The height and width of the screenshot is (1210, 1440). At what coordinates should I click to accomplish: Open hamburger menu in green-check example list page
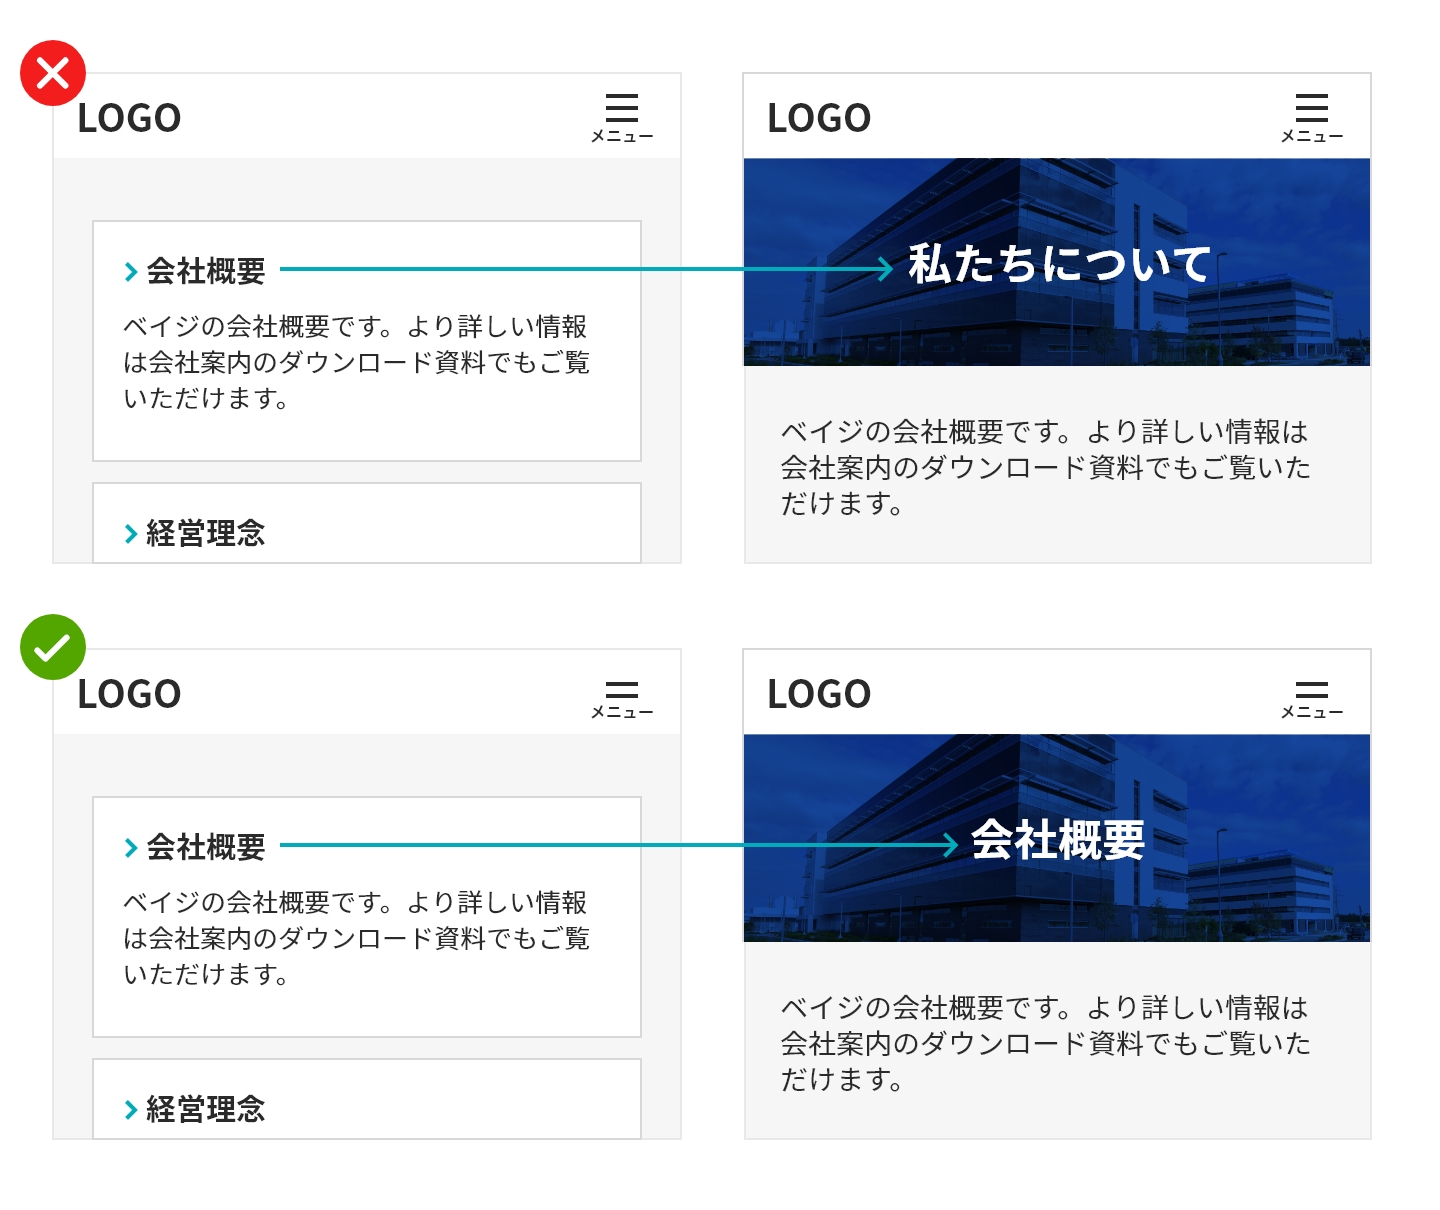point(621,699)
